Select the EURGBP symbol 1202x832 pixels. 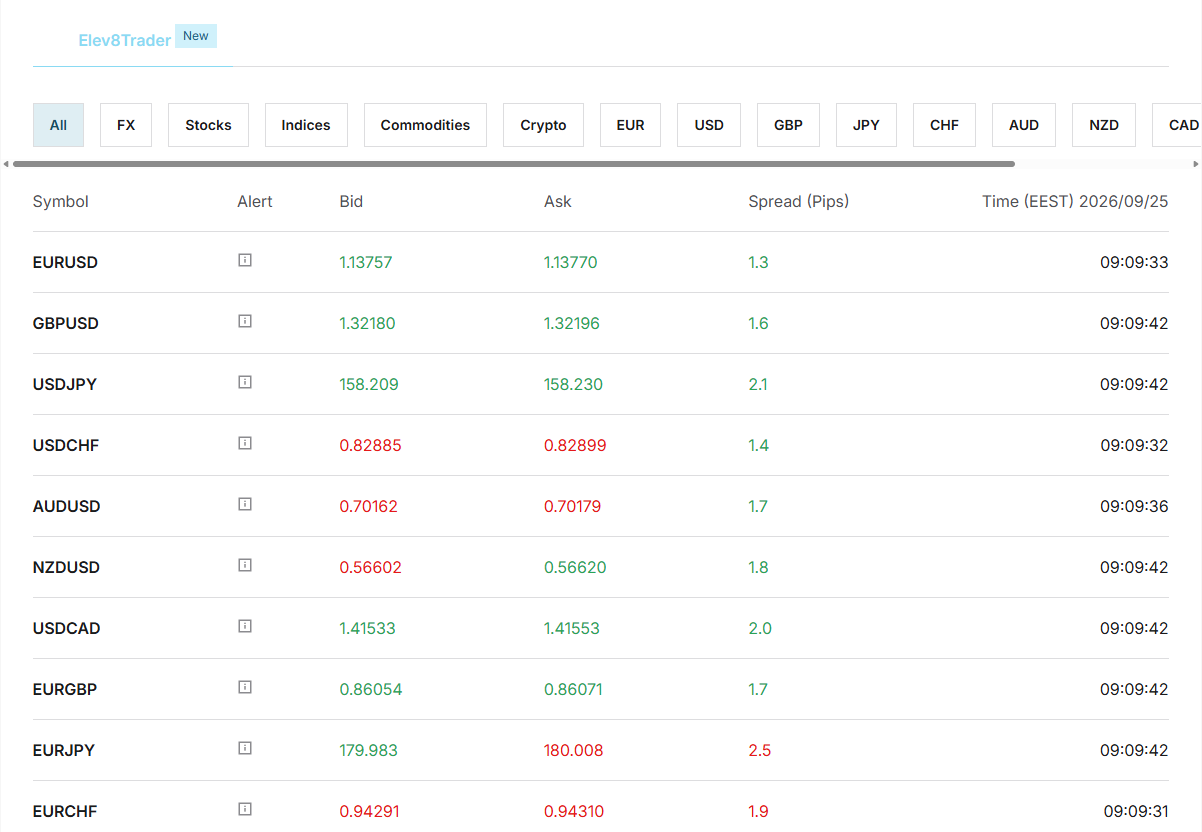tap(65, 689)
